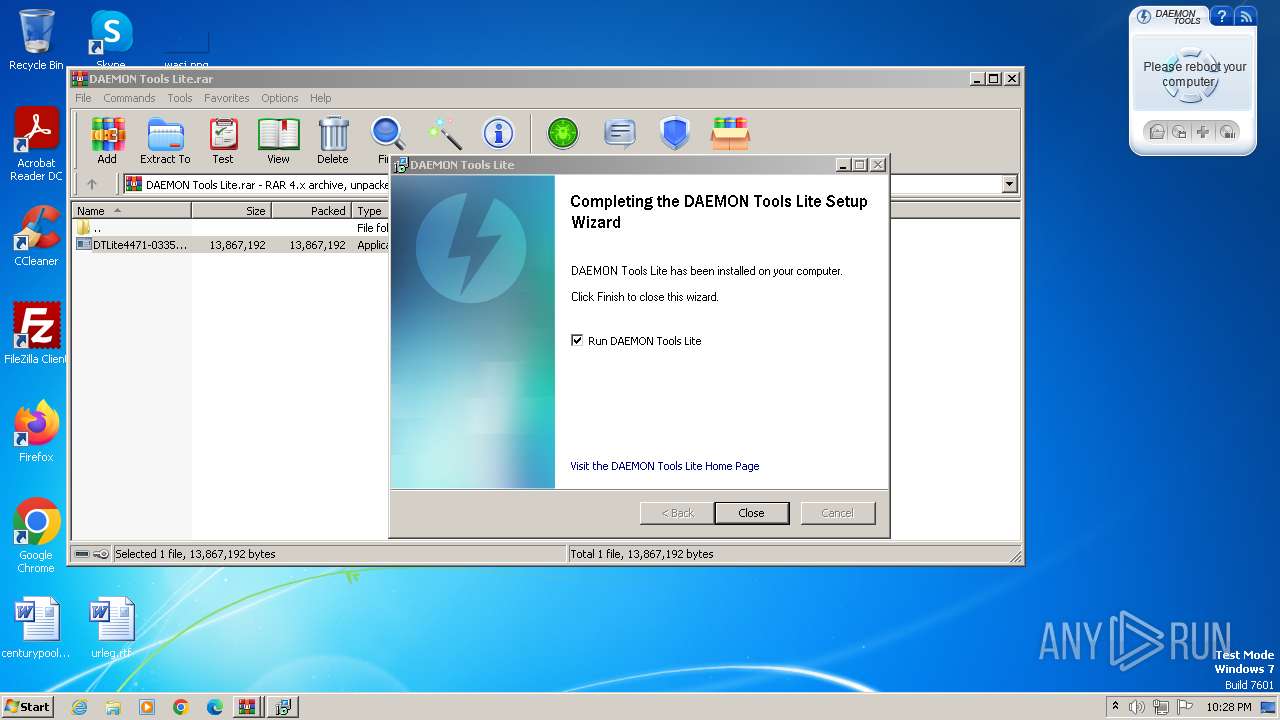Image resolution: width=1280 pixels, height=720 pixels.
Task: Select the DTLite4471-0335 file row
Action: [x=232, y=245]
